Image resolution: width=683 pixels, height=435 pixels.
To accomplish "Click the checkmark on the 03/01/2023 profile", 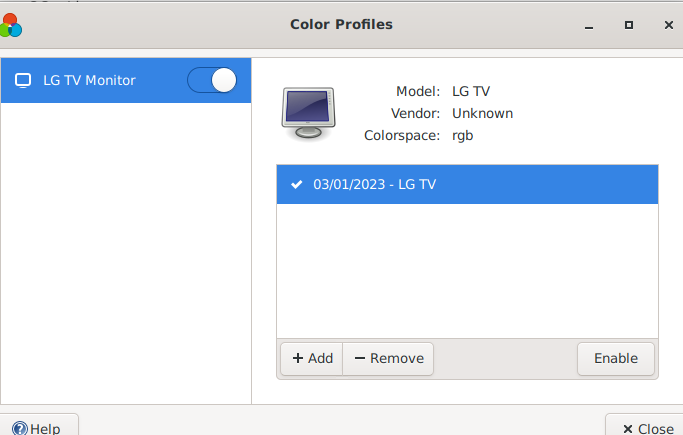I will point(297,185).
